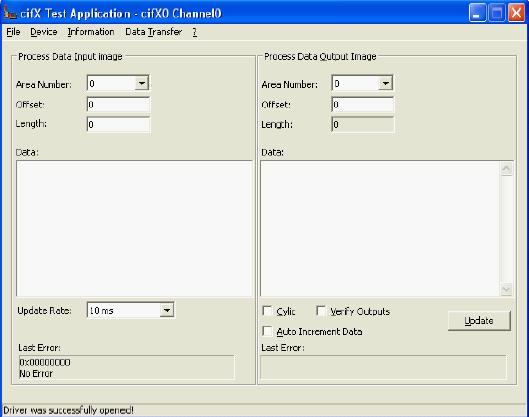Click the scroll up arrow in Output Data box

pos(506,169)
